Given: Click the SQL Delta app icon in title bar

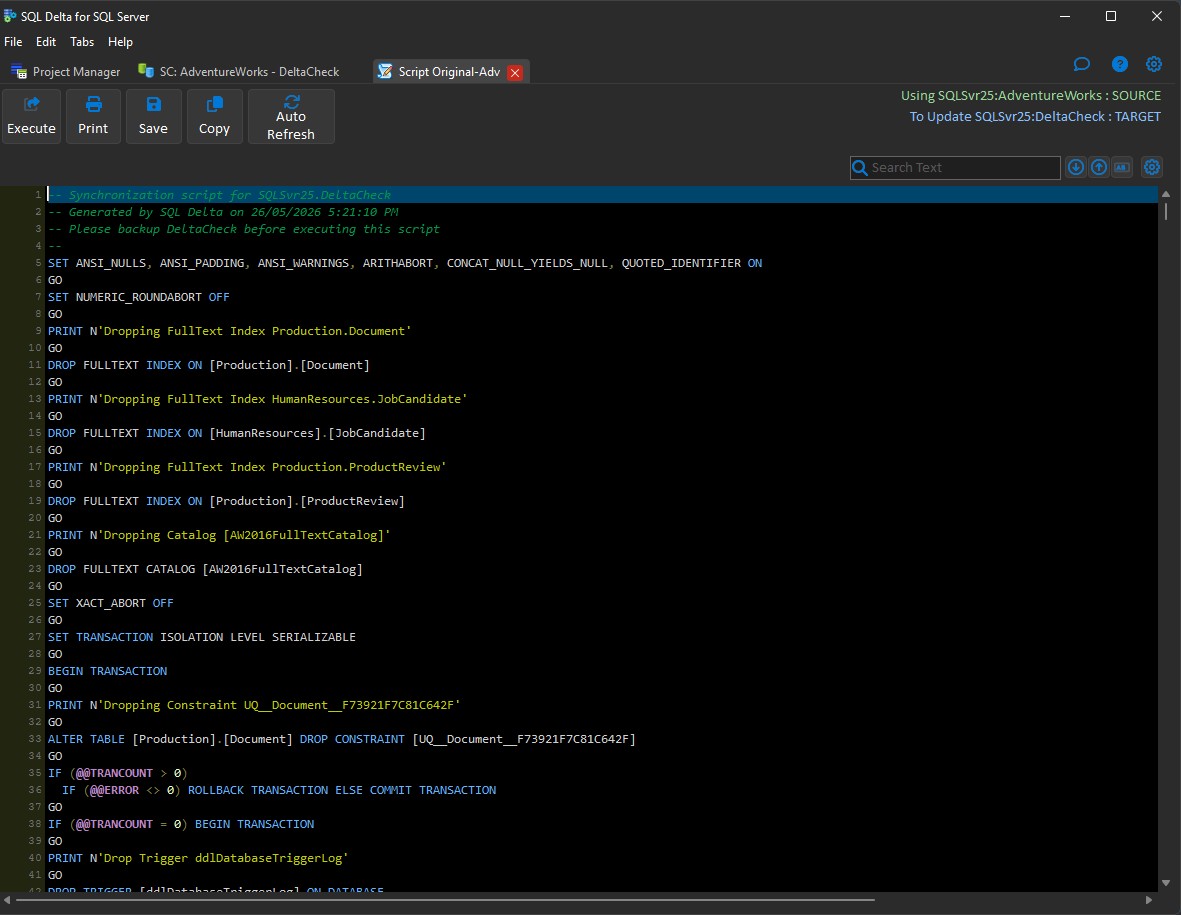Looking at the screenshot, I should [x=10, y=16].
